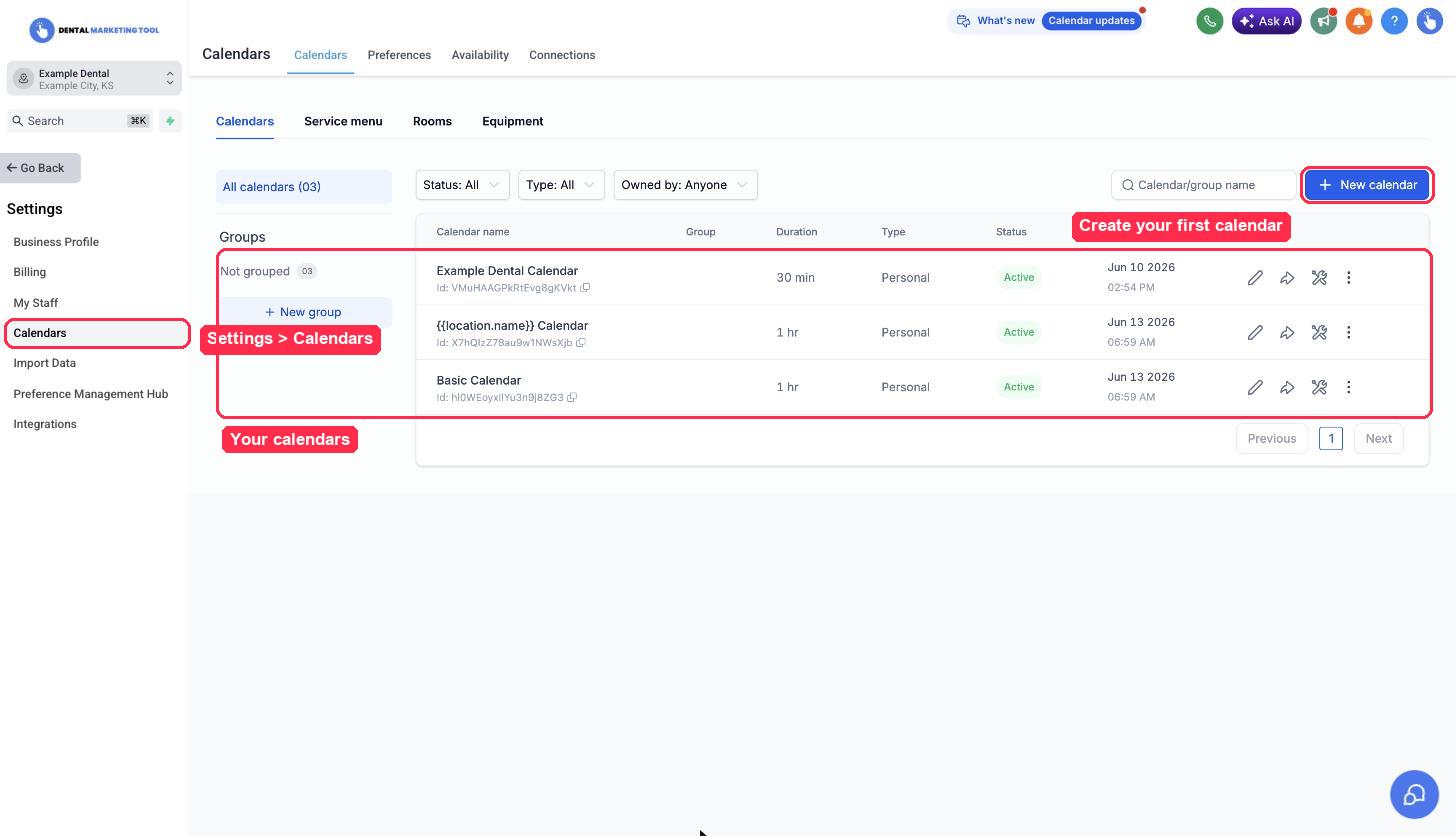
Task: Open the Status: All filter dropdown
Action: [x=462, y=185]
